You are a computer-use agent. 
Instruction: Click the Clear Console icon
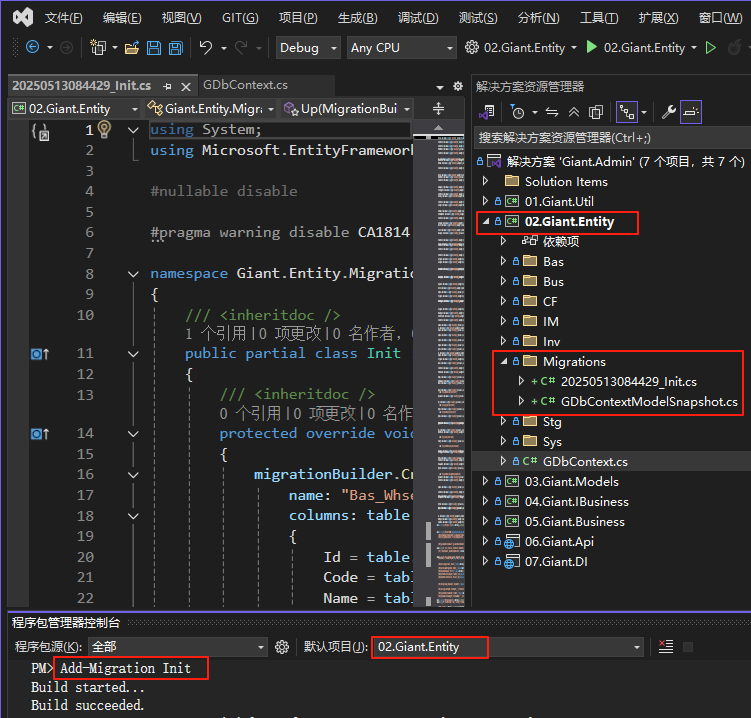(666, 647)
